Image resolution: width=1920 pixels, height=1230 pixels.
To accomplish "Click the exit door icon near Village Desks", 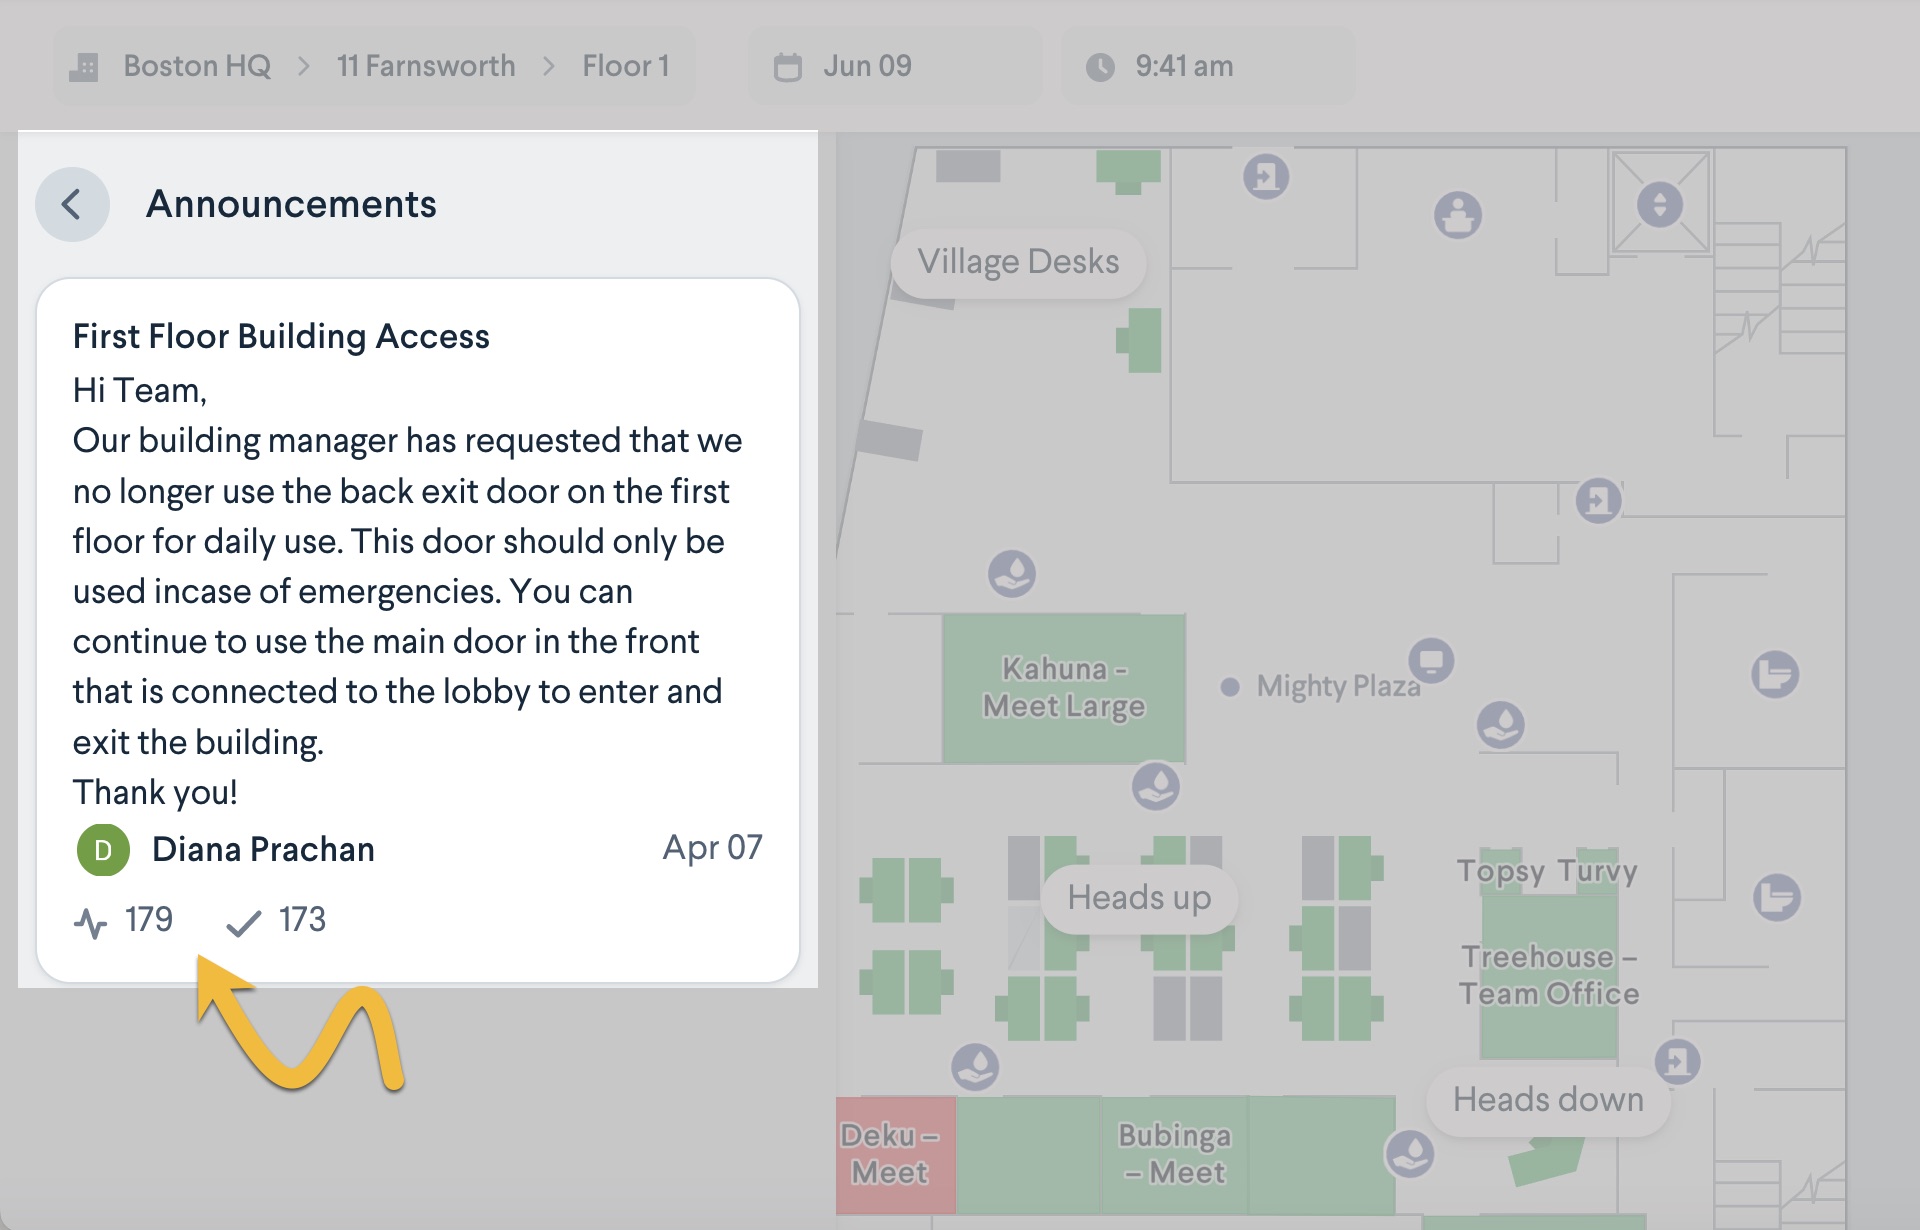I will pyautogui.click(x=1266, y=177).
